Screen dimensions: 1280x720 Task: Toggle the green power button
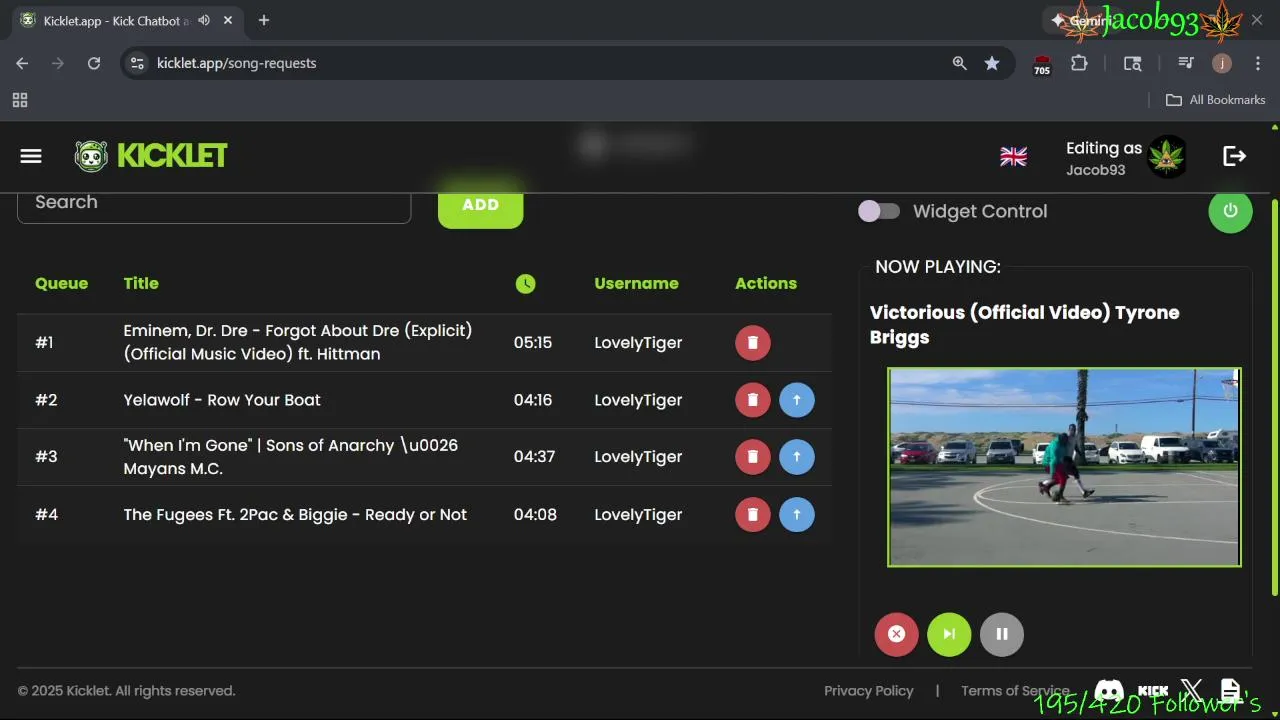coord(1230,211)
